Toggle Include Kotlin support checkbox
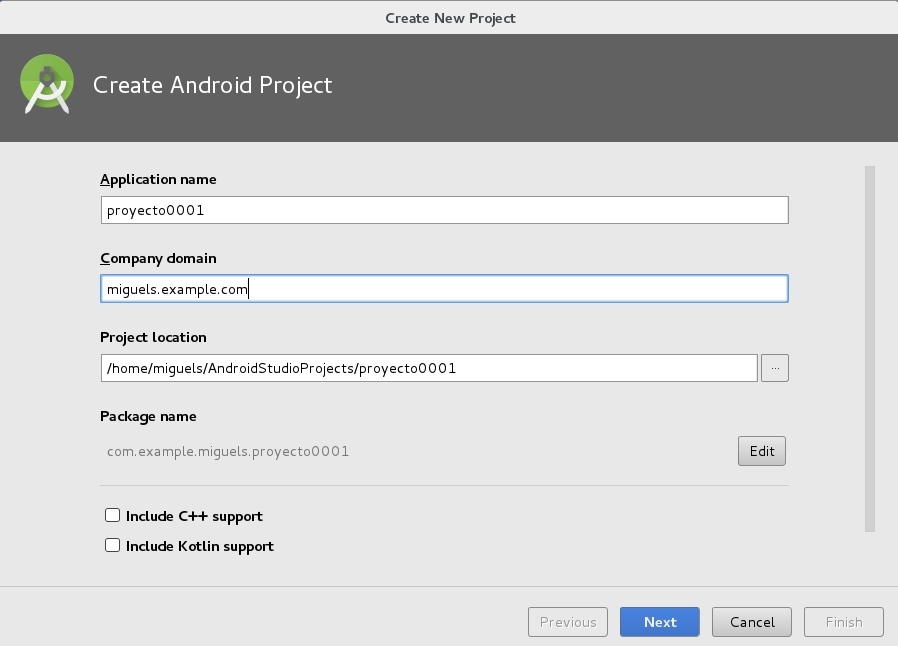 (113, 546)
